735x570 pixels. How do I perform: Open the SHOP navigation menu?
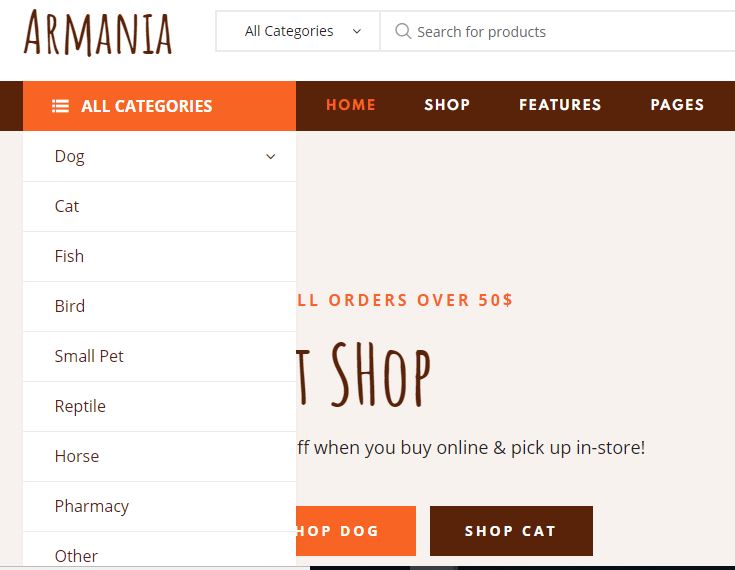point(447,105)
